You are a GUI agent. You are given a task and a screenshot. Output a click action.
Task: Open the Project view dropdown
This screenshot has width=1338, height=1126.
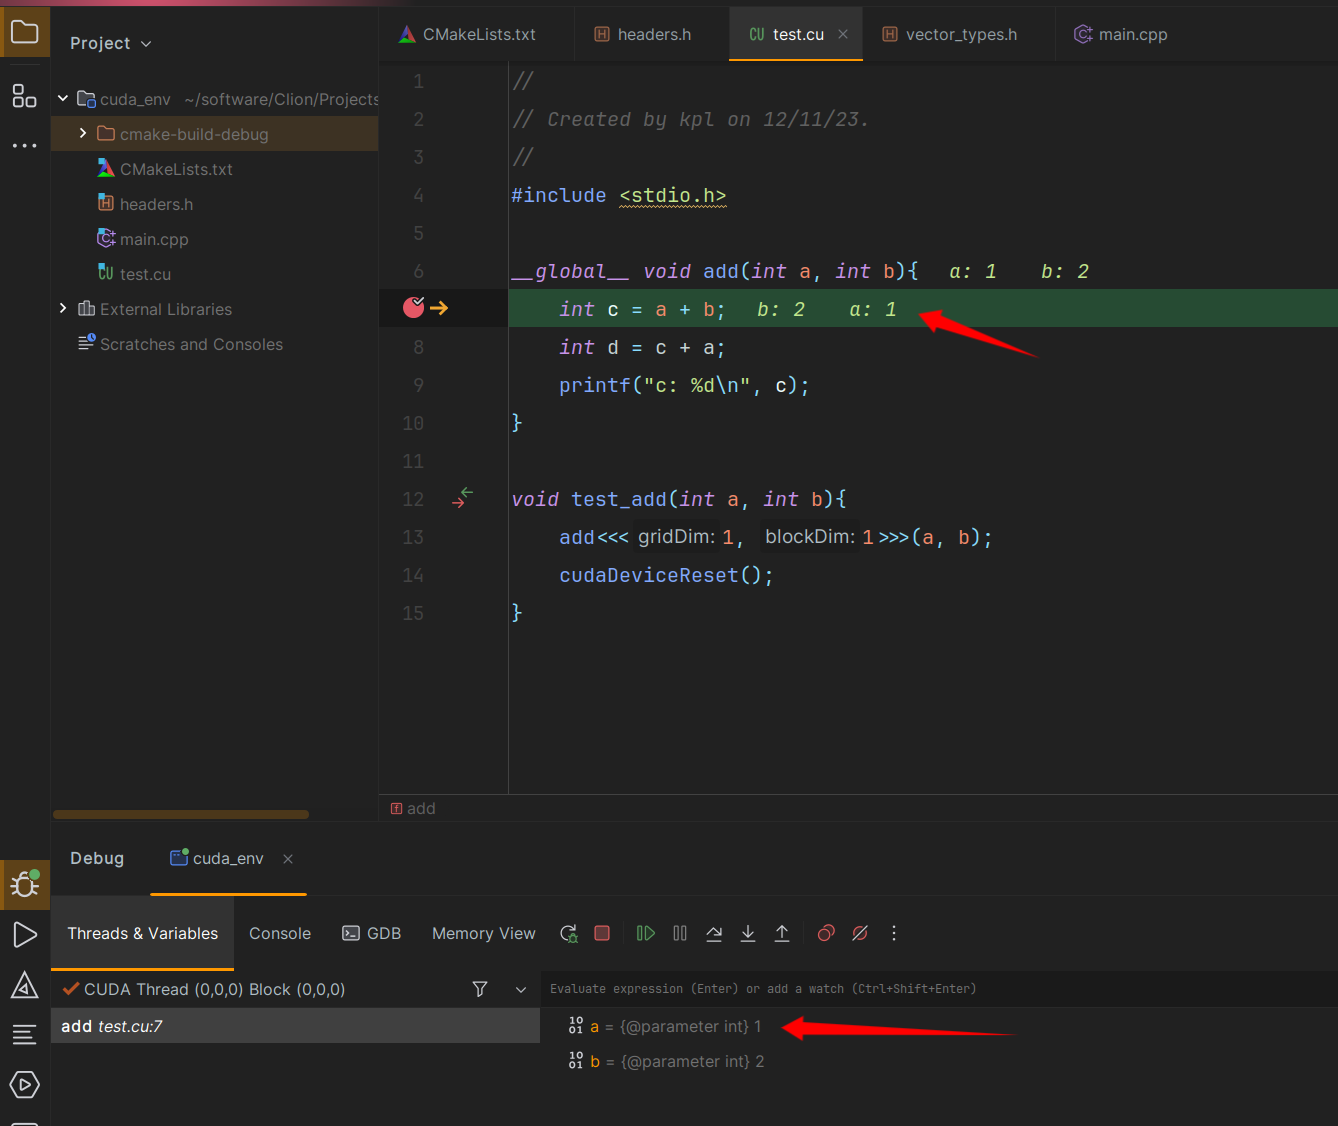tap(111, 43)
